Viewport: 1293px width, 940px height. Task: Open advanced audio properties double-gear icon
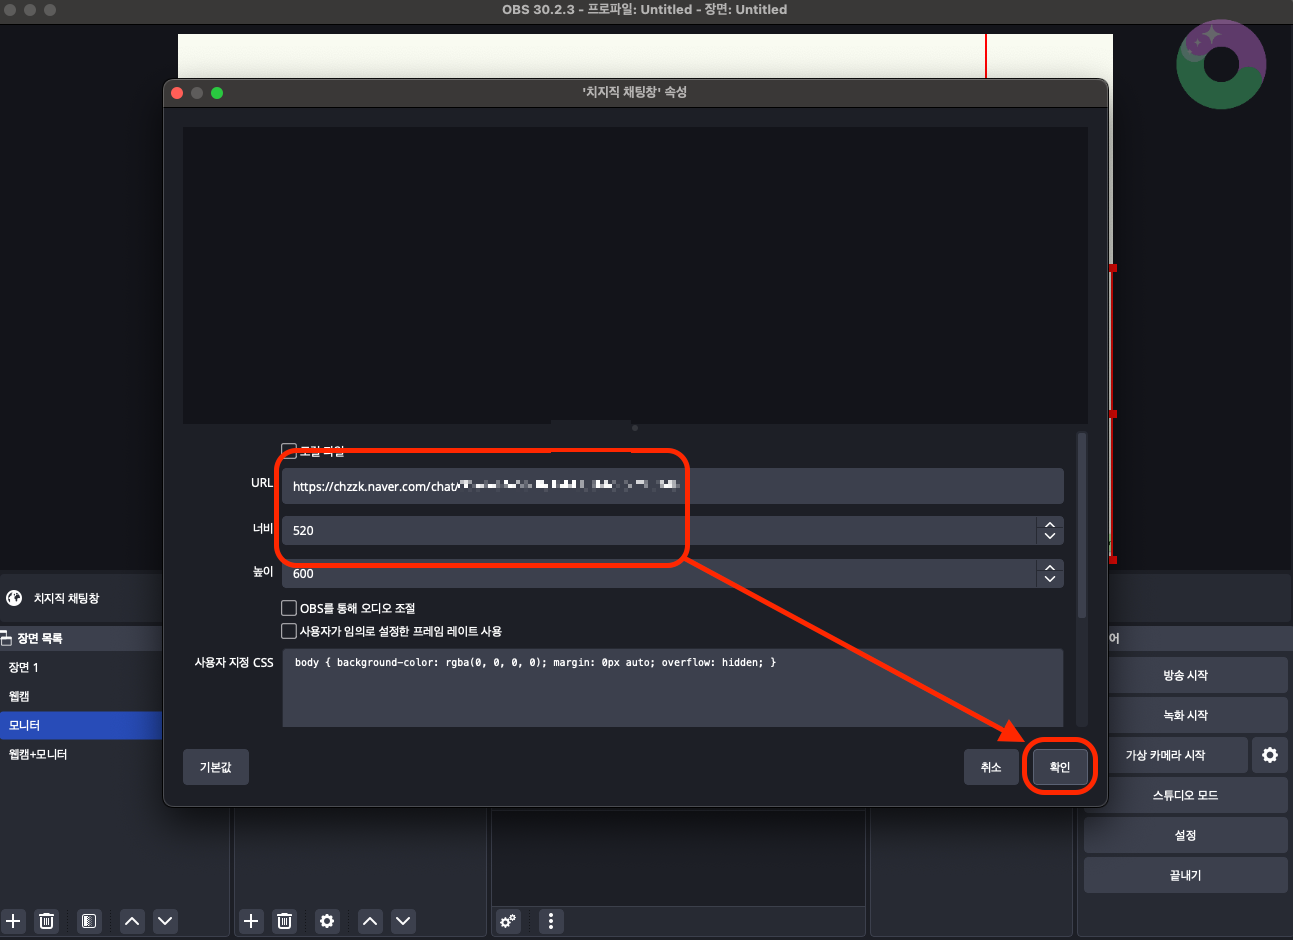click(x=509, y=921)
